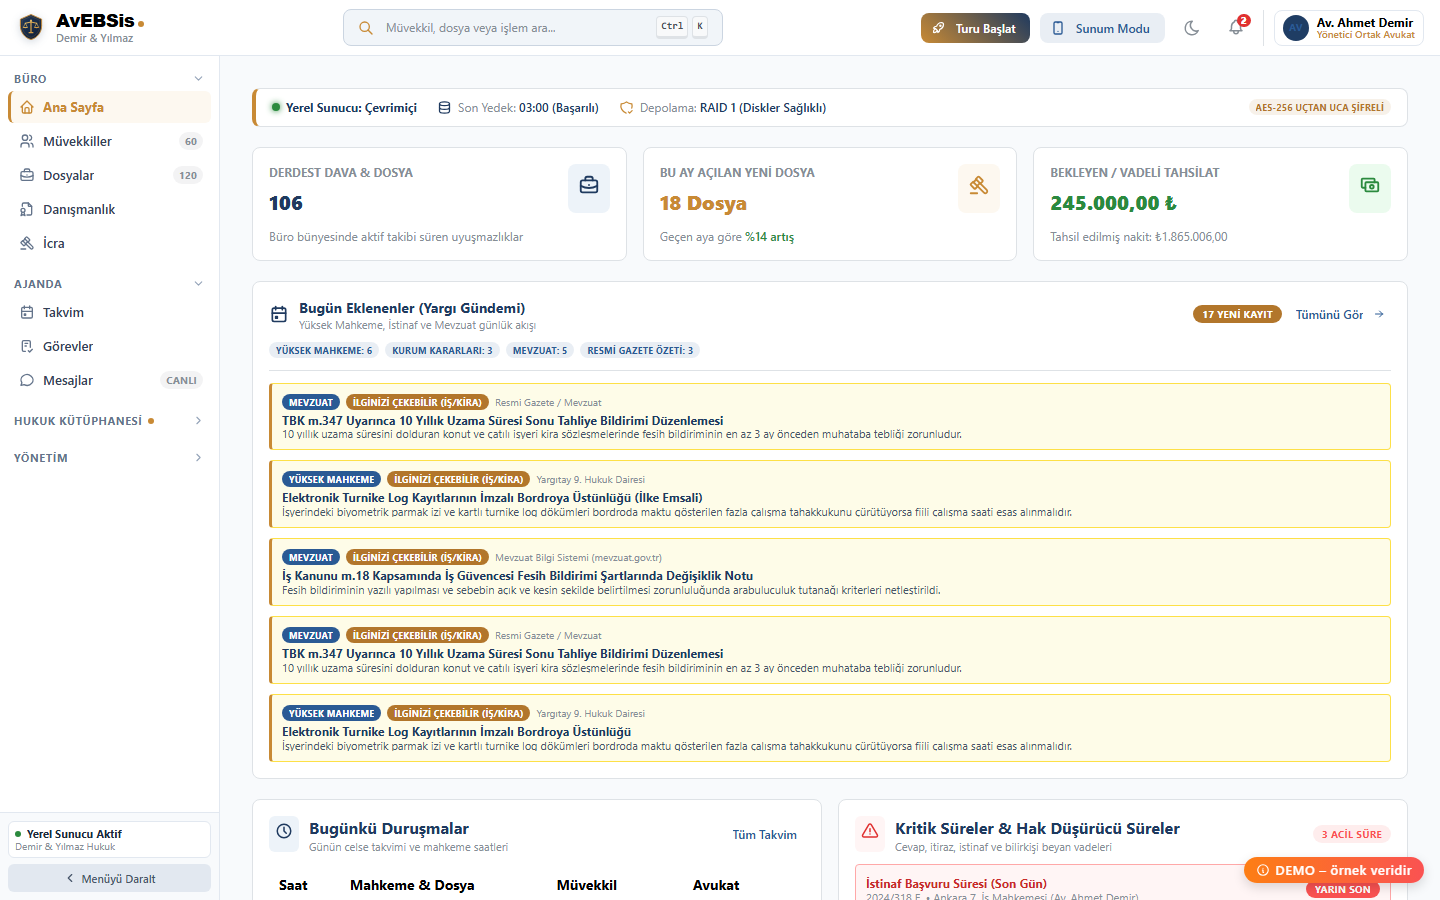The width and height of the screenshot is (1440, 900).
Task: Click the search magnifier icon
Action: pyautogui.click(x=366, y=28)
